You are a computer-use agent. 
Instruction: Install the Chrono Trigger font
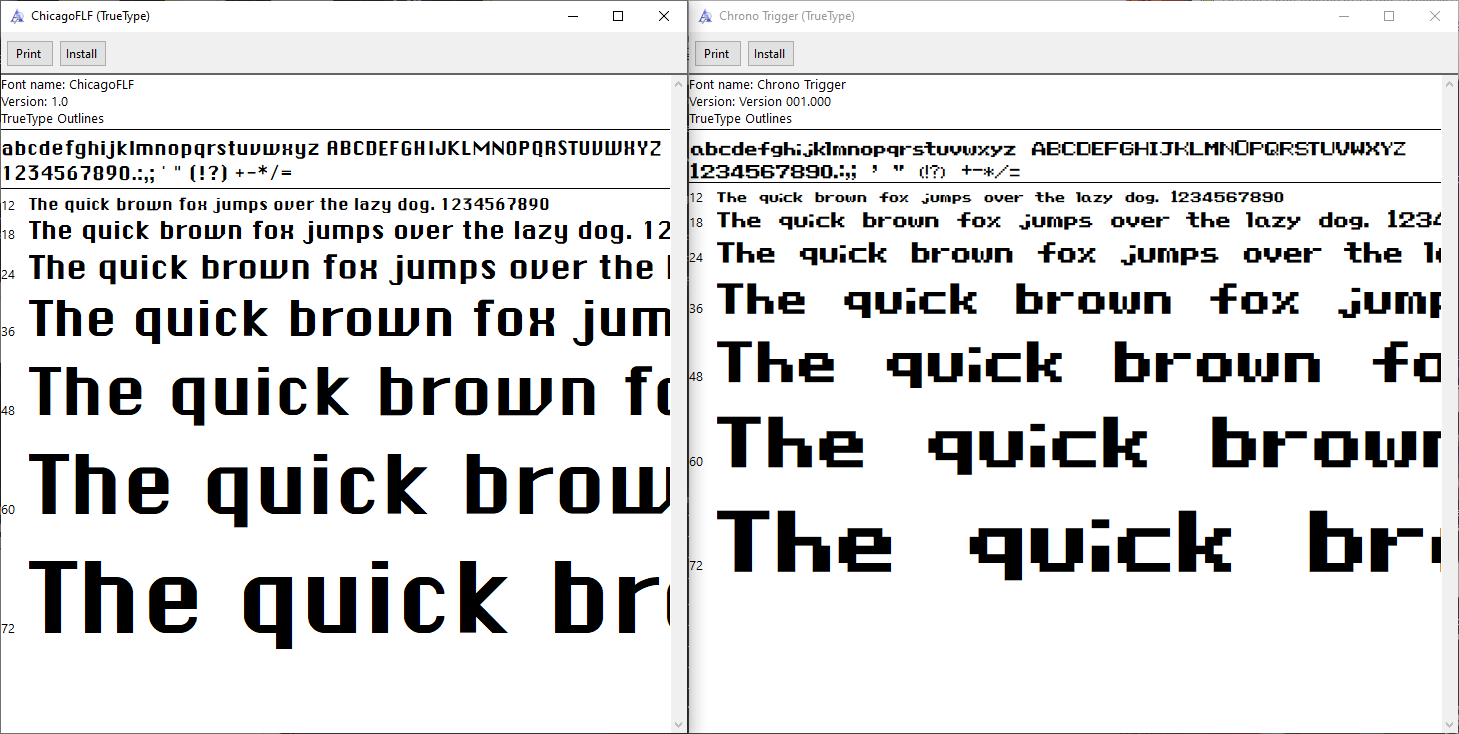pos(769,54)
